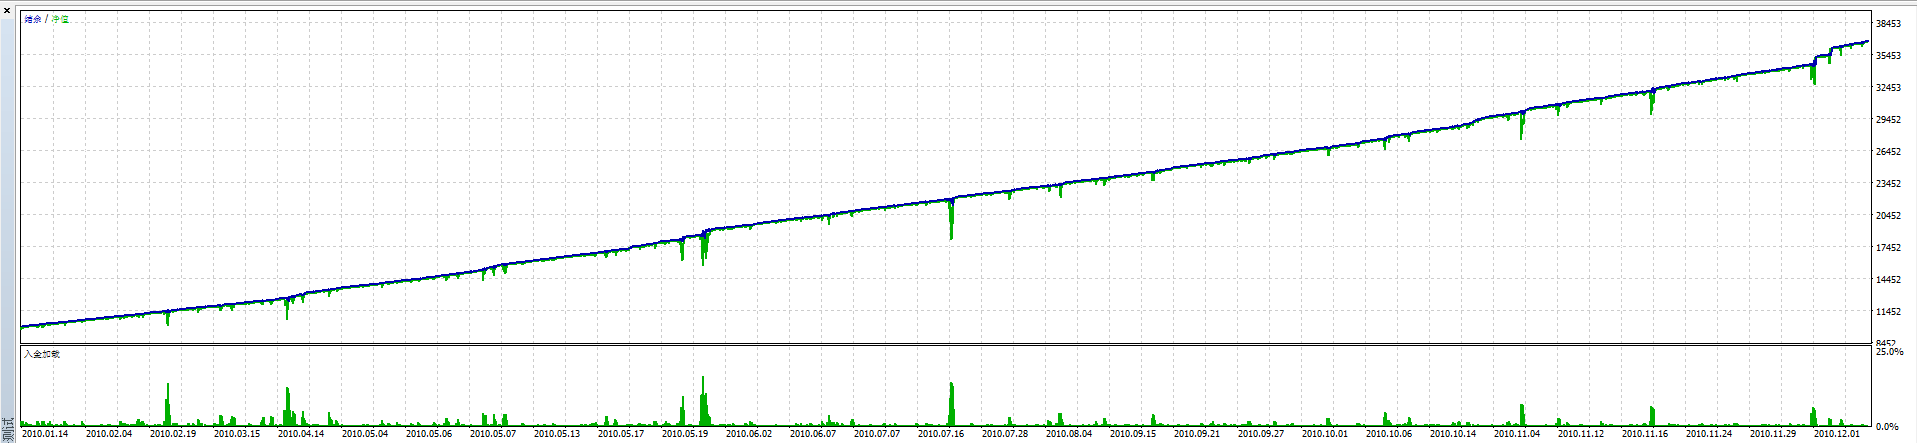Select the 2010.01.14 date on the time axis
This screenshot has width=1917, height=443.
[x=45, y=434]
